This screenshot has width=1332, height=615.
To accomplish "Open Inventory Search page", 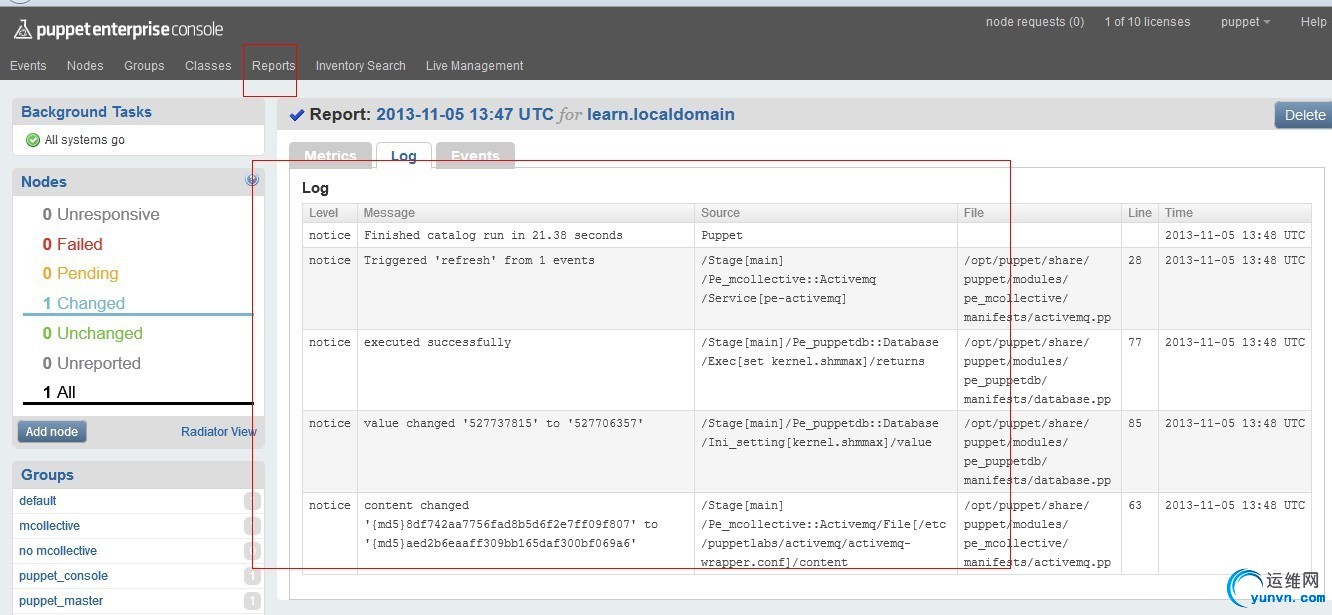I will (360, 66).
